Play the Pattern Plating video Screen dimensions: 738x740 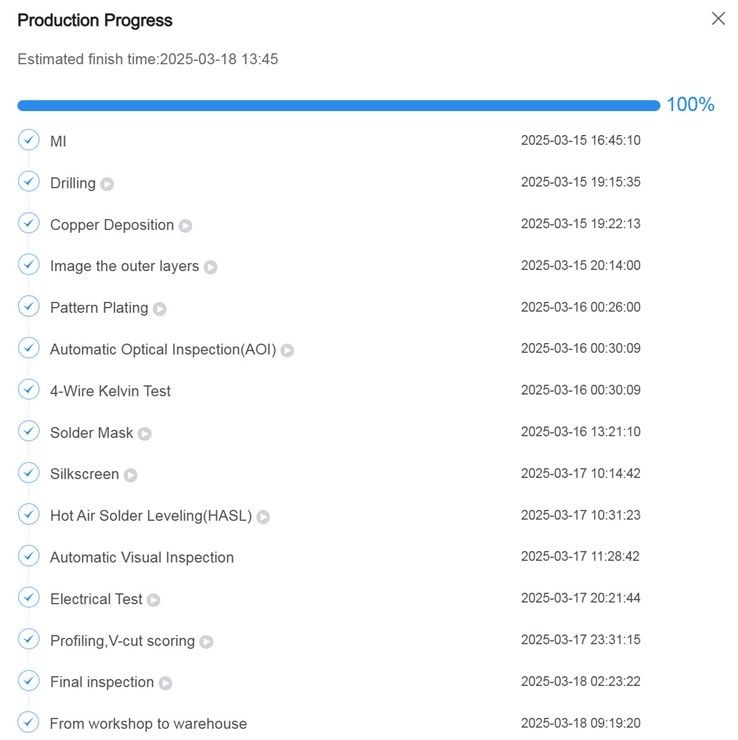[160, 309]
